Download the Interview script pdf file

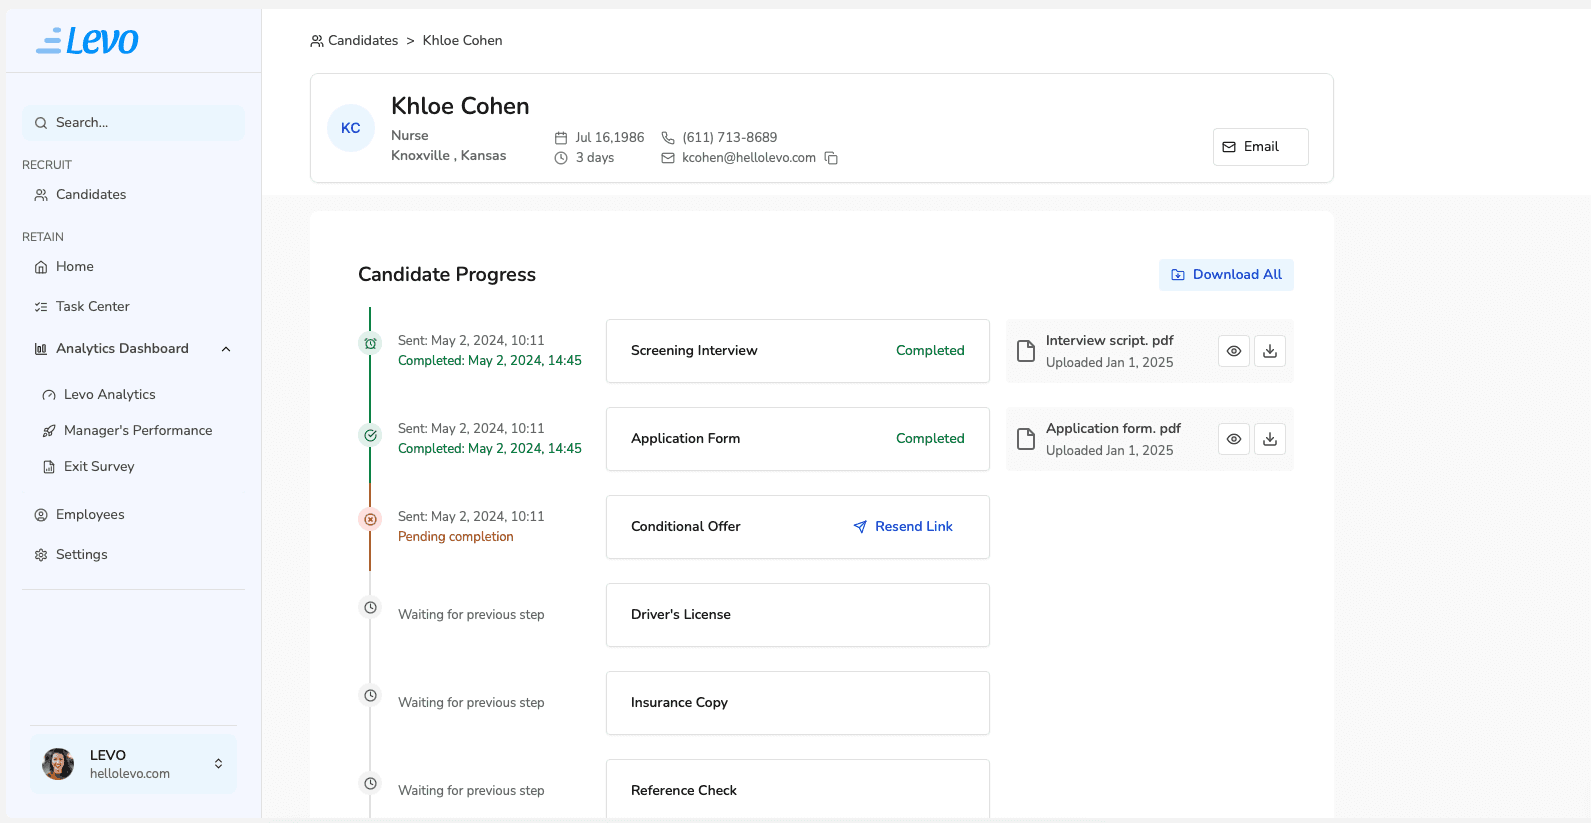[x=1270, y=351]
